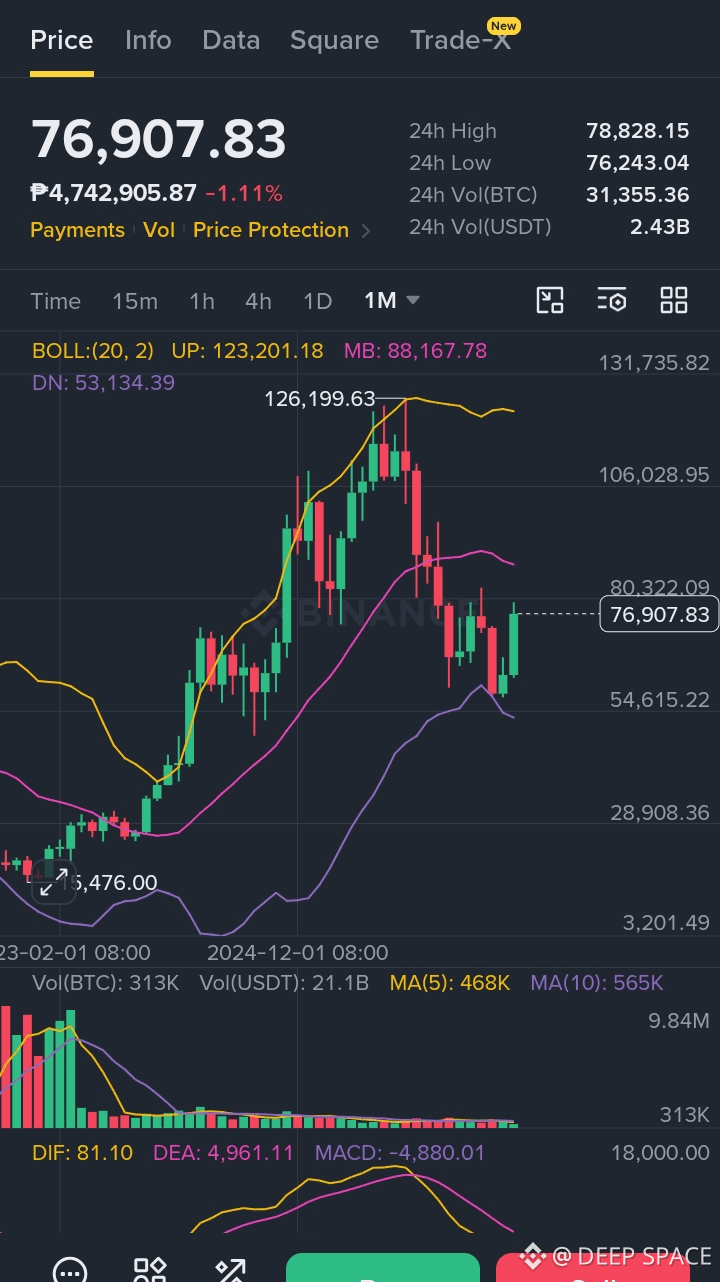
Task: Select the 15m chart interval
Action: click(x=135, y=301)
